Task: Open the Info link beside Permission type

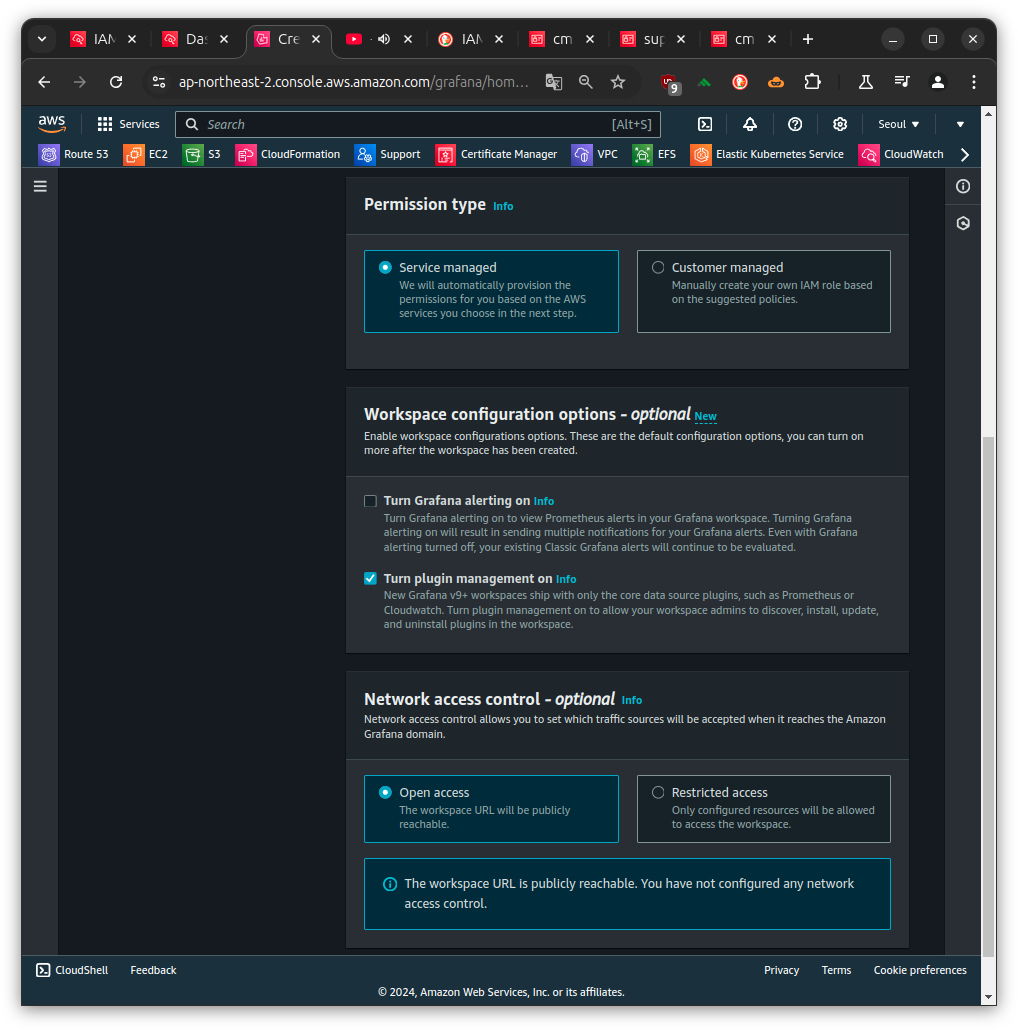Action: pyautogui.click(x=503, y=206)
